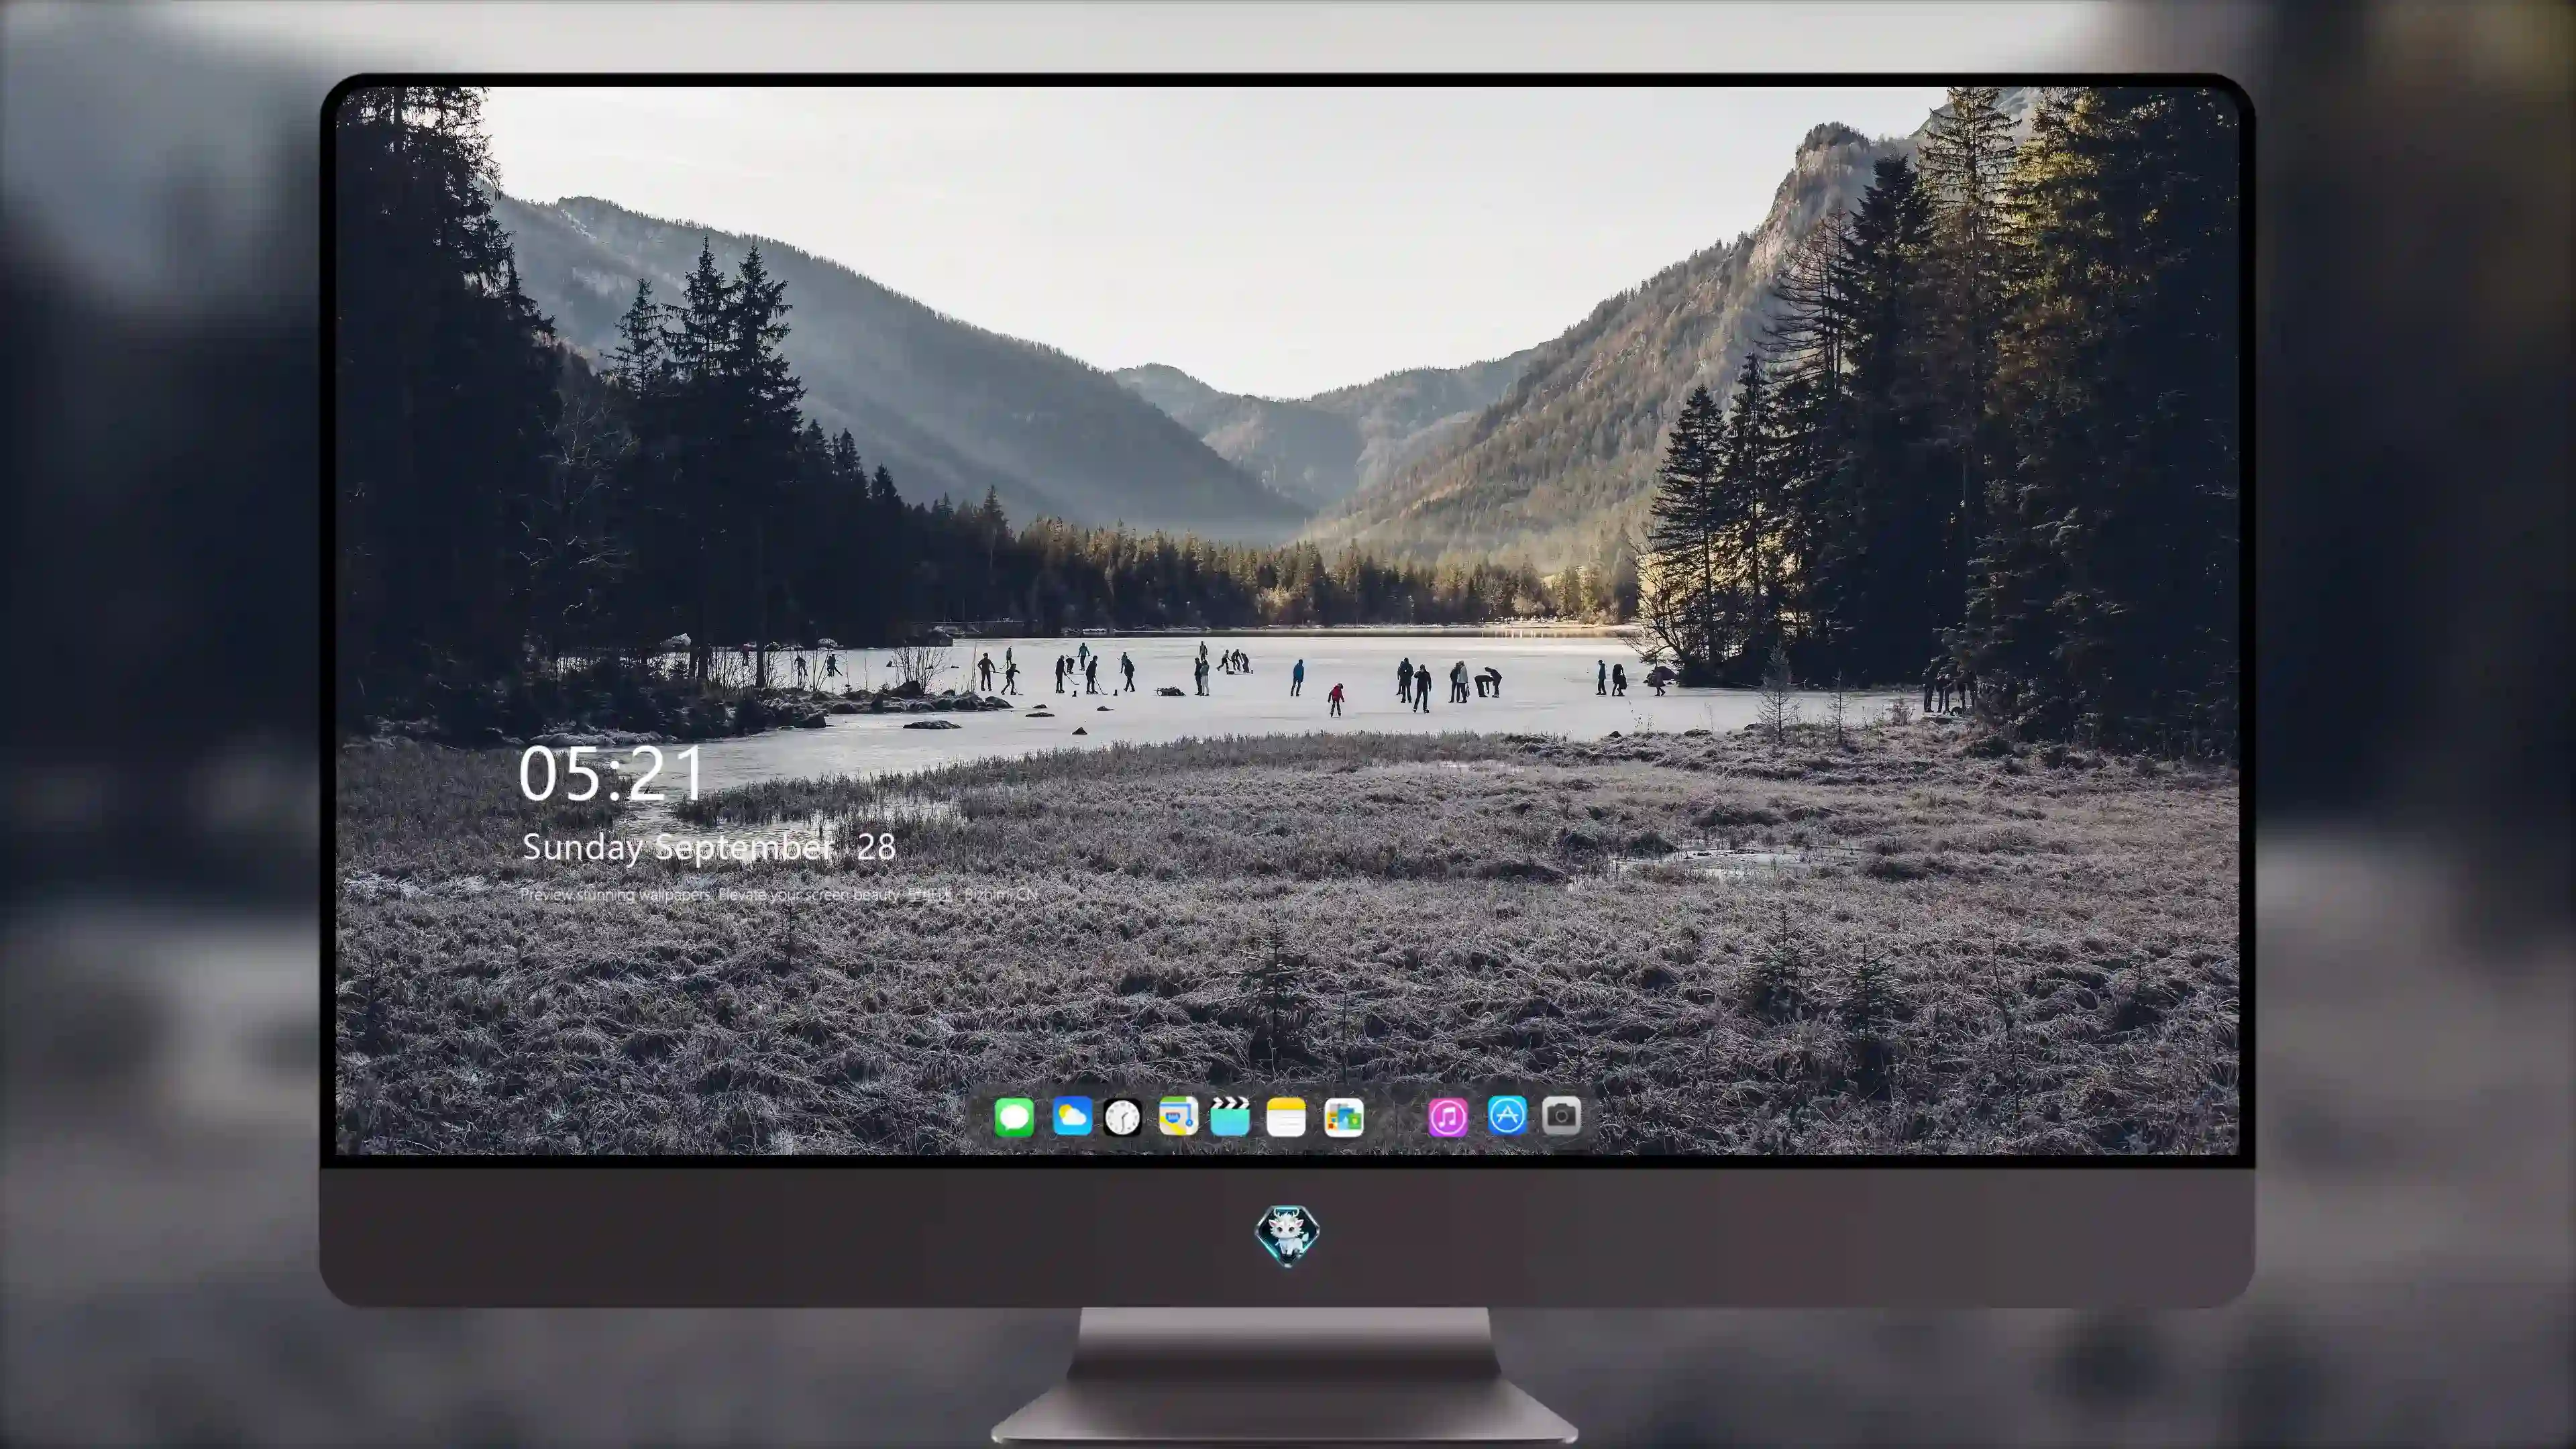Open the Weather app in the dock
This screenshot has height=1449, width=2576.
coord(1072,1117)
